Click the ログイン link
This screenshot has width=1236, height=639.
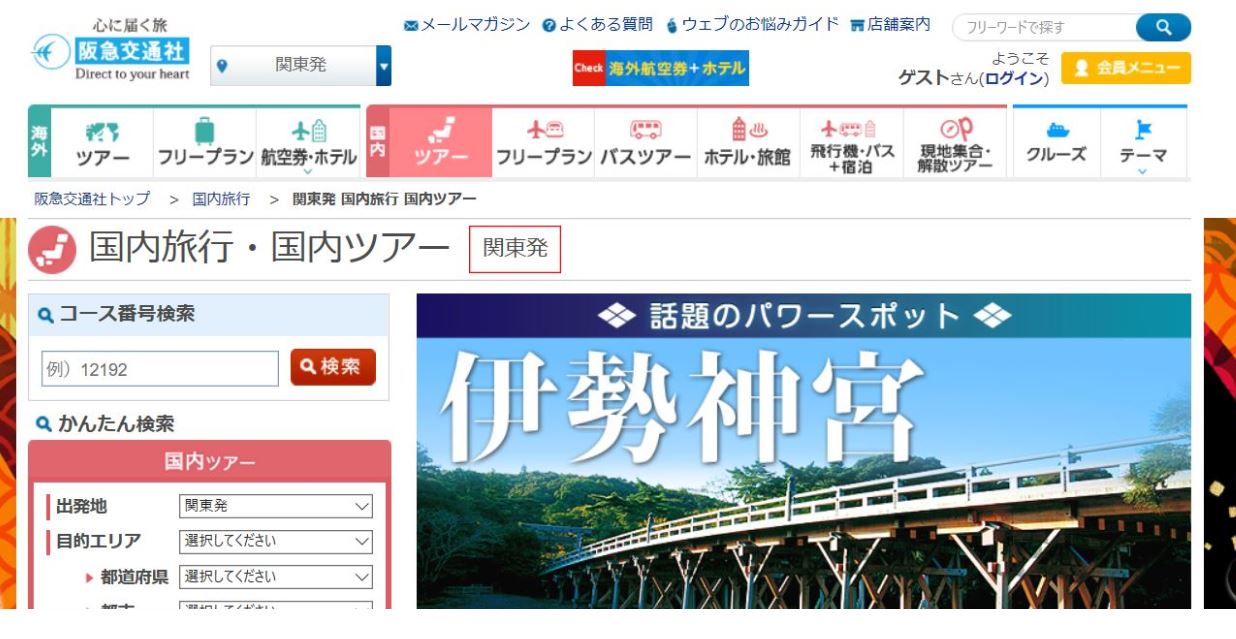pyautogui.click(x=1014, y=79)
